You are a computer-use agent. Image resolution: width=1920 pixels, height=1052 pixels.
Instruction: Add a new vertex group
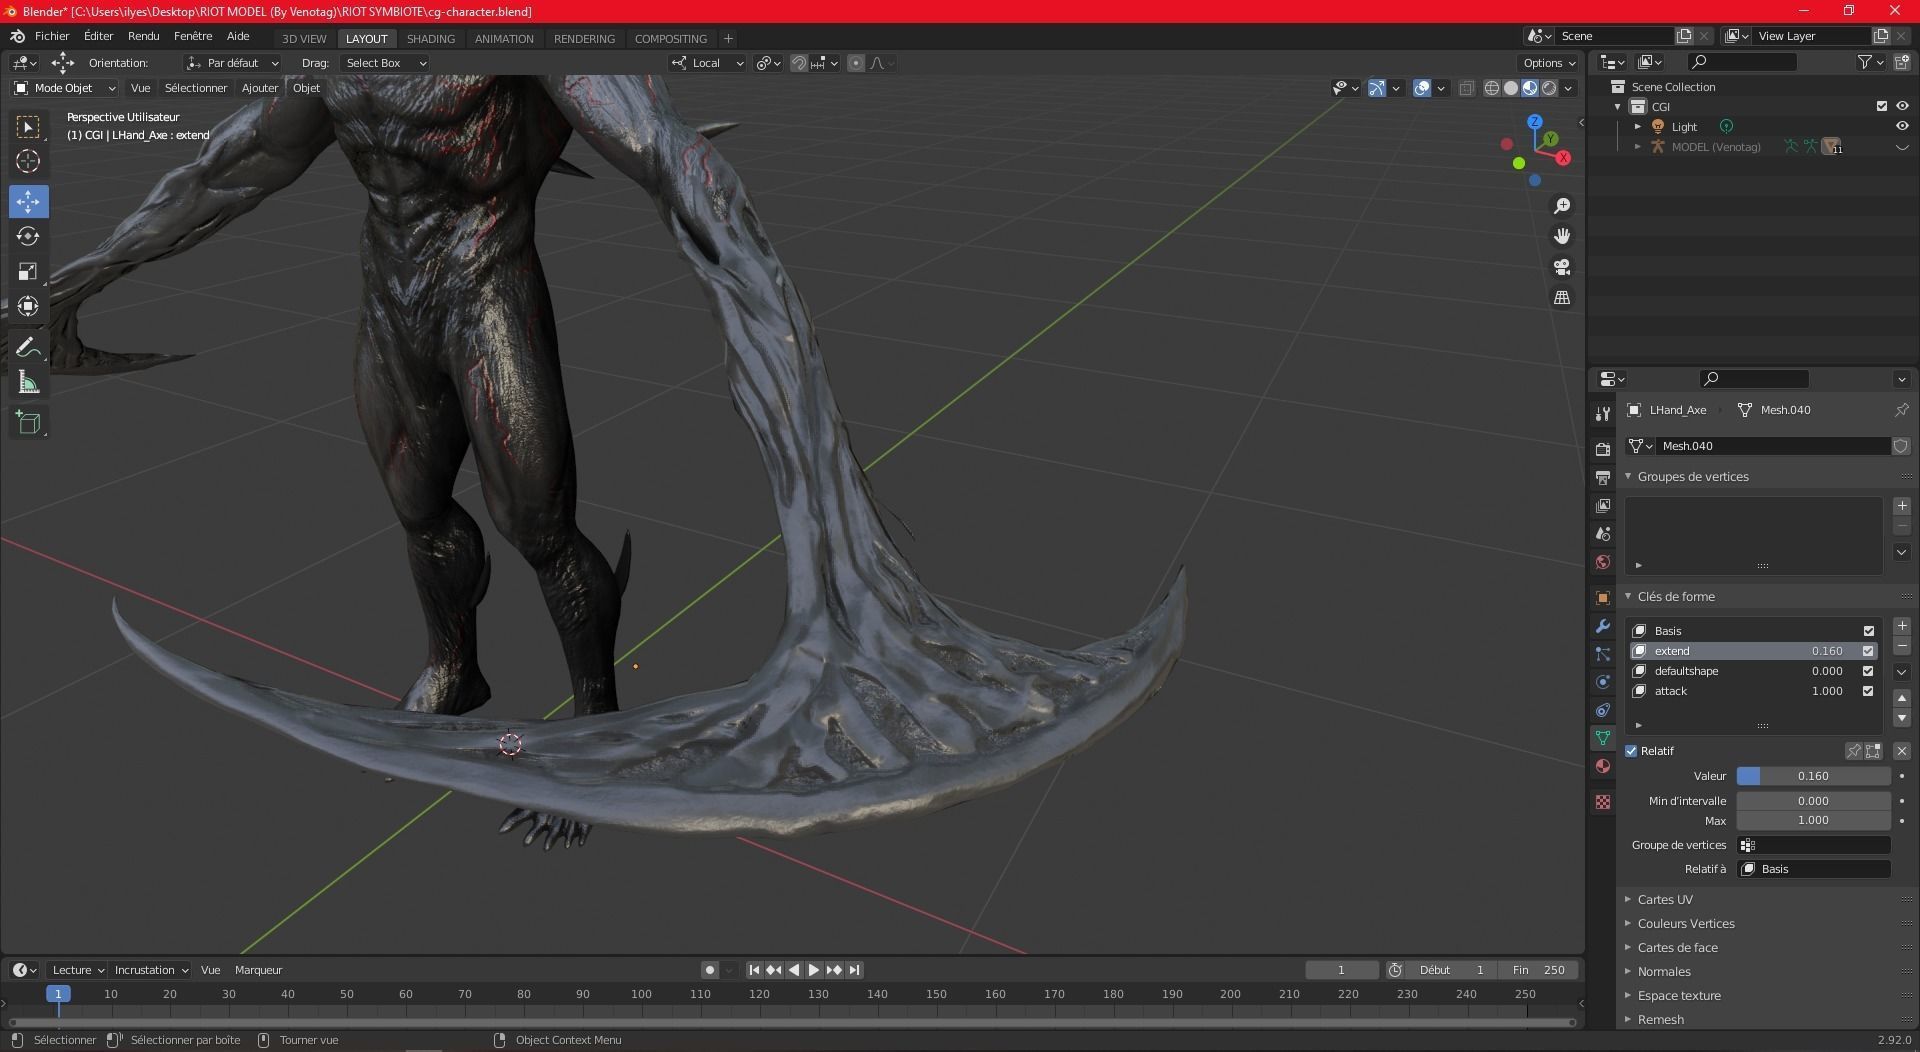pos(1902,506)
